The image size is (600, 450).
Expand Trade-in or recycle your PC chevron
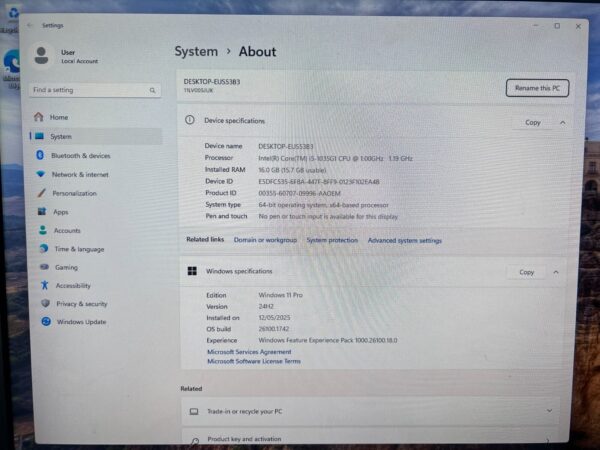point(549,411)
